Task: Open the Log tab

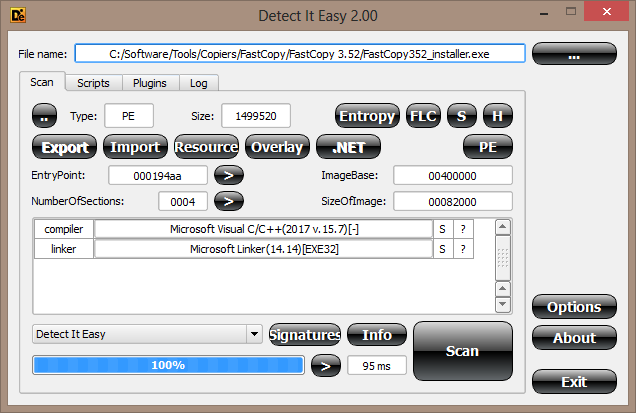Action: [x=199, y=83]
